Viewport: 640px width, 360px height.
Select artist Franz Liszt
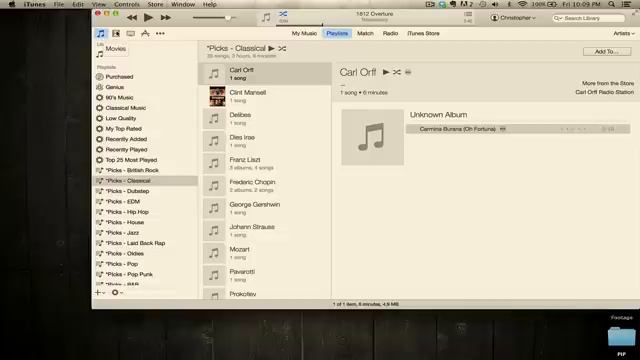(x=265, y=163)
